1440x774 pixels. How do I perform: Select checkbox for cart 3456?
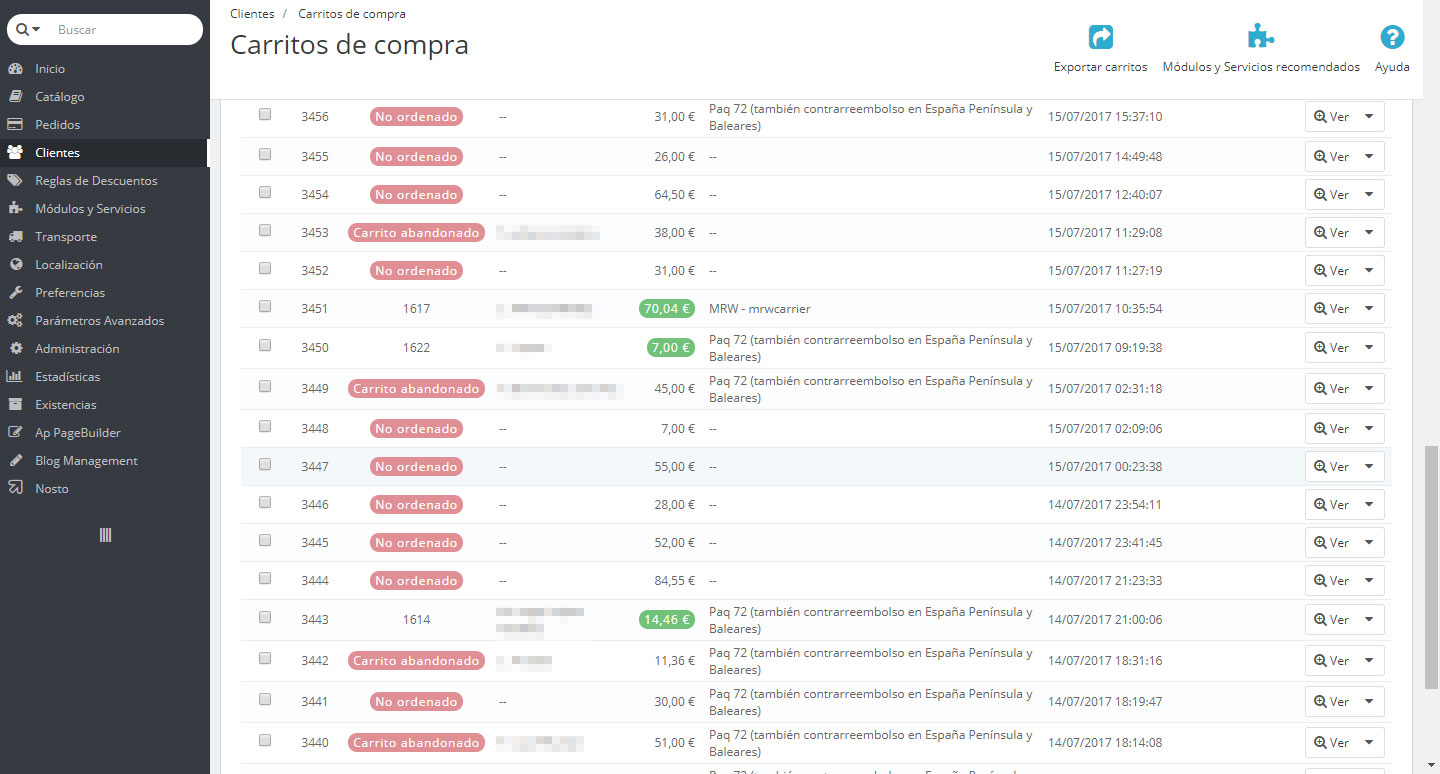(x=265, y=114)
